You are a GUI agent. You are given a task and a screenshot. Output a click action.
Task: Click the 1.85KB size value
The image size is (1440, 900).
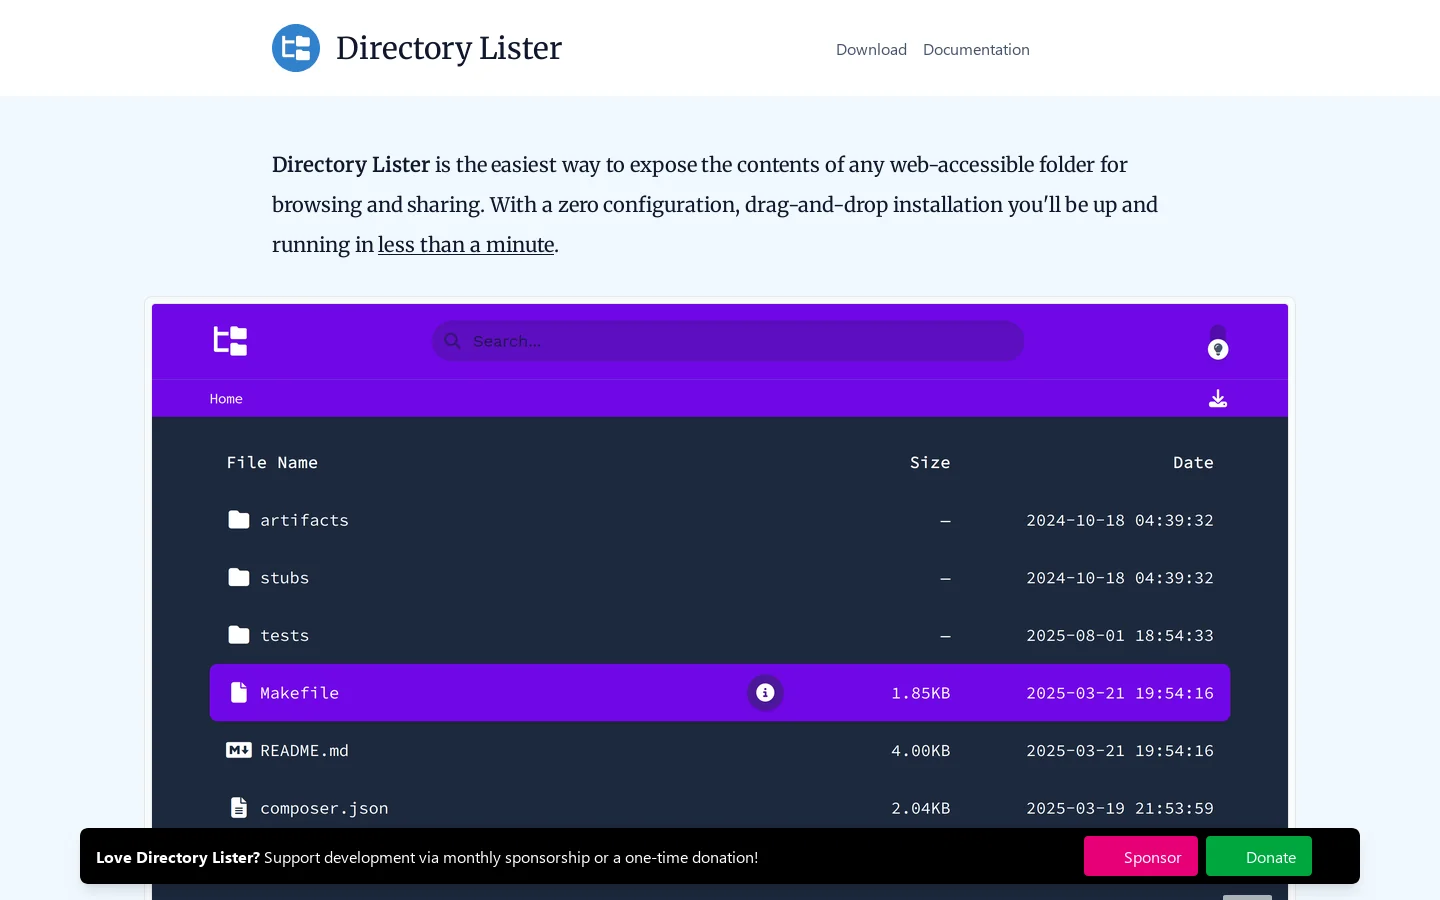921,693
